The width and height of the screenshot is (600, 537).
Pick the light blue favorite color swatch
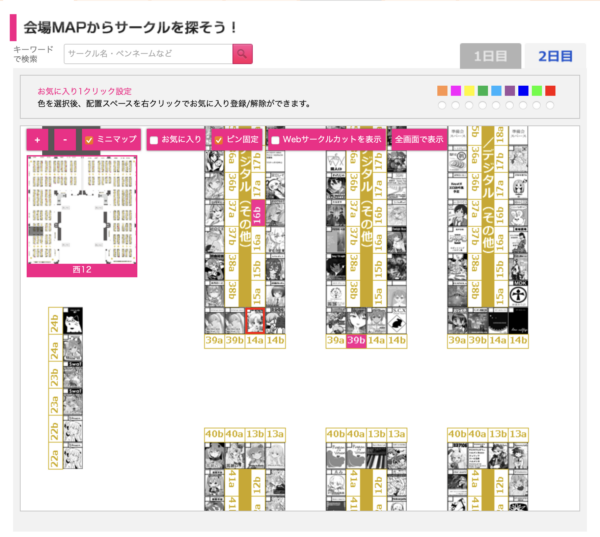pyautogui.click(x=496, y=91)
